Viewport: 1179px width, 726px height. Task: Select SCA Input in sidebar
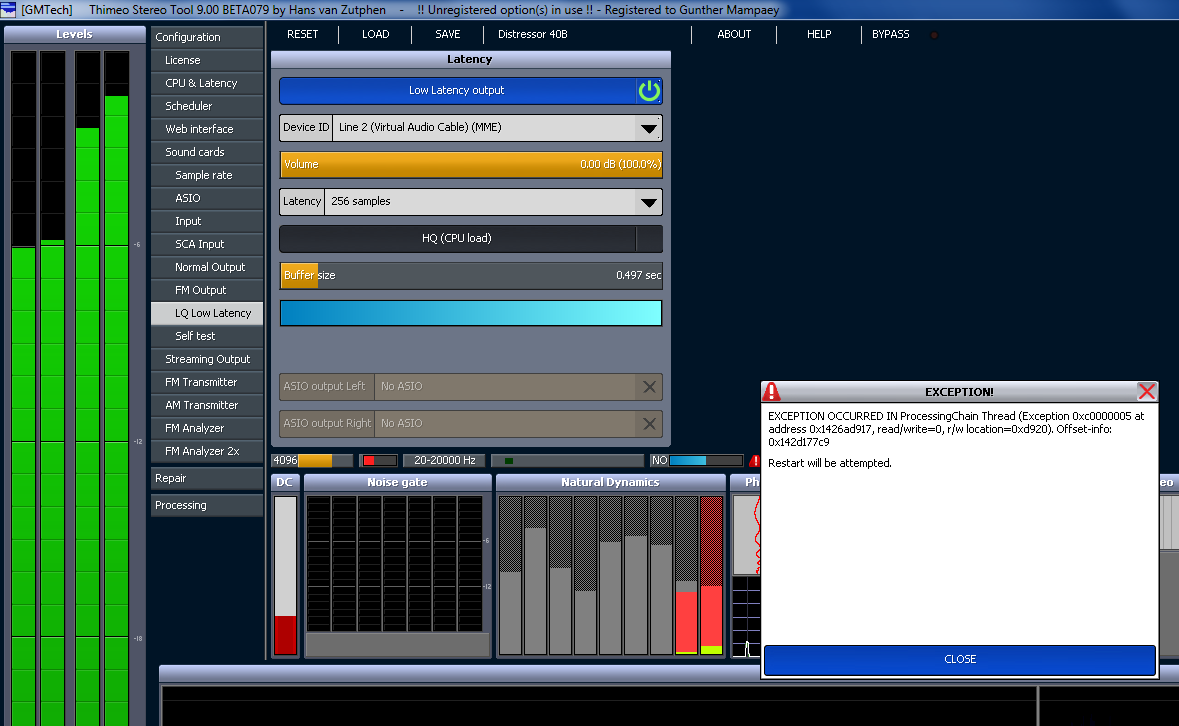pos(207,244)
